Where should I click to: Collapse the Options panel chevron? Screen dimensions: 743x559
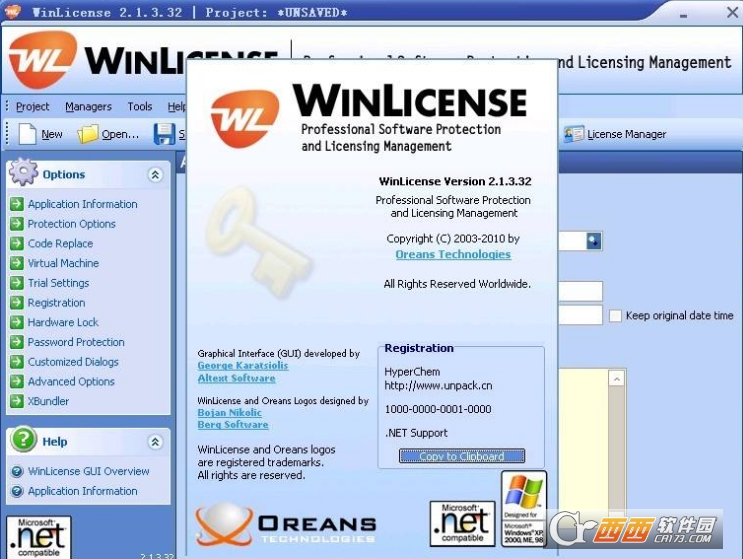(x=155, y=175)
